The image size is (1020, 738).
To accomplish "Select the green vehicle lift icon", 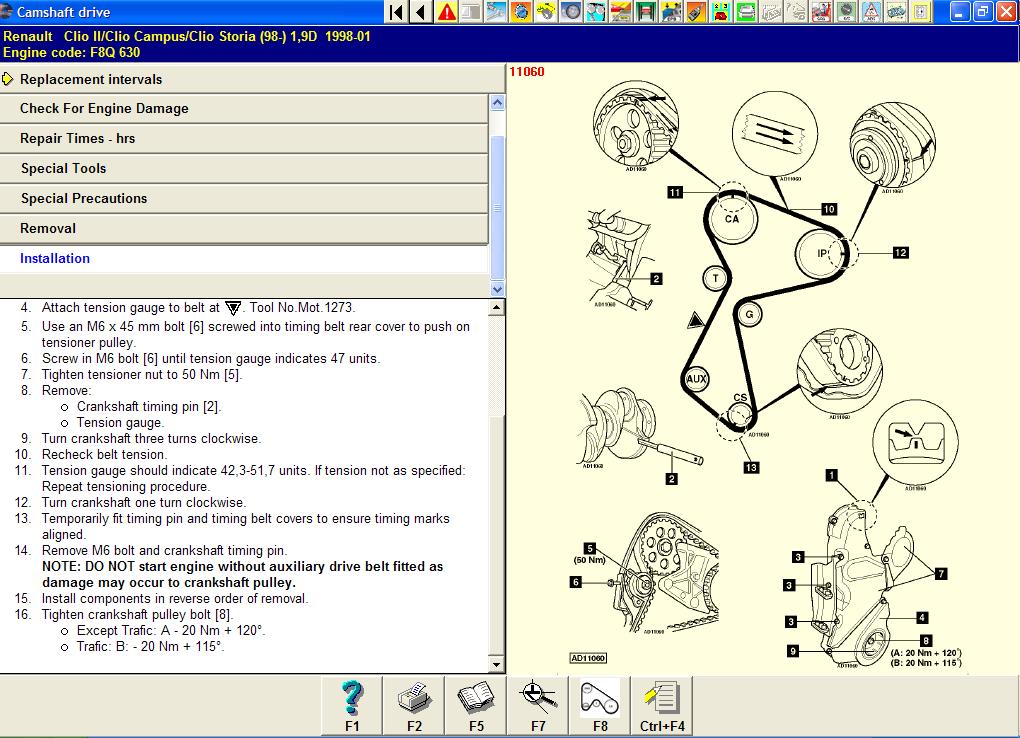I will point(645,12).
